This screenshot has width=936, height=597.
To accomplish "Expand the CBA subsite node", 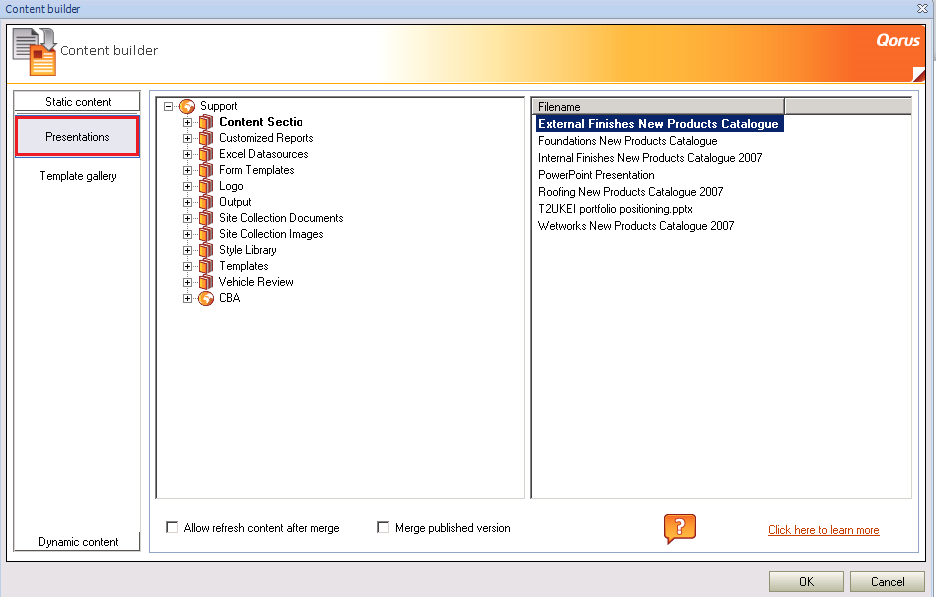I will [187, 298].
